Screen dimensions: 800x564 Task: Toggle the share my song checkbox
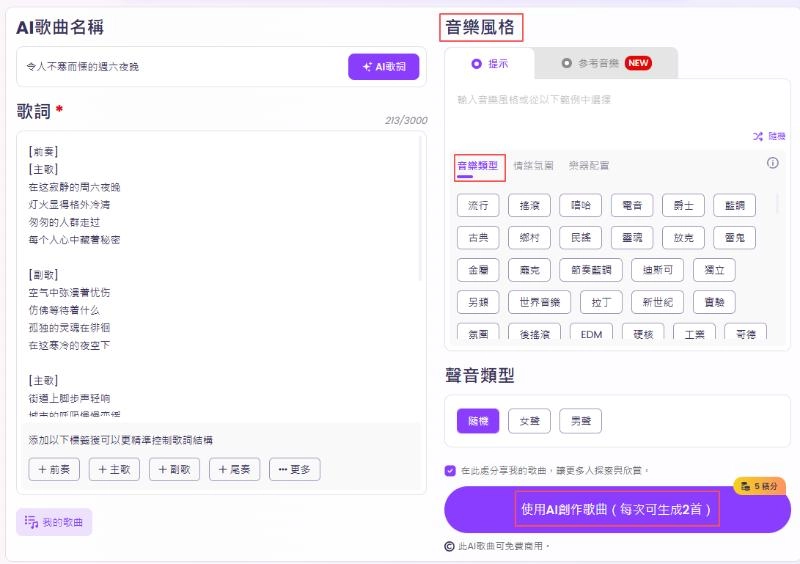coord(450,471)
